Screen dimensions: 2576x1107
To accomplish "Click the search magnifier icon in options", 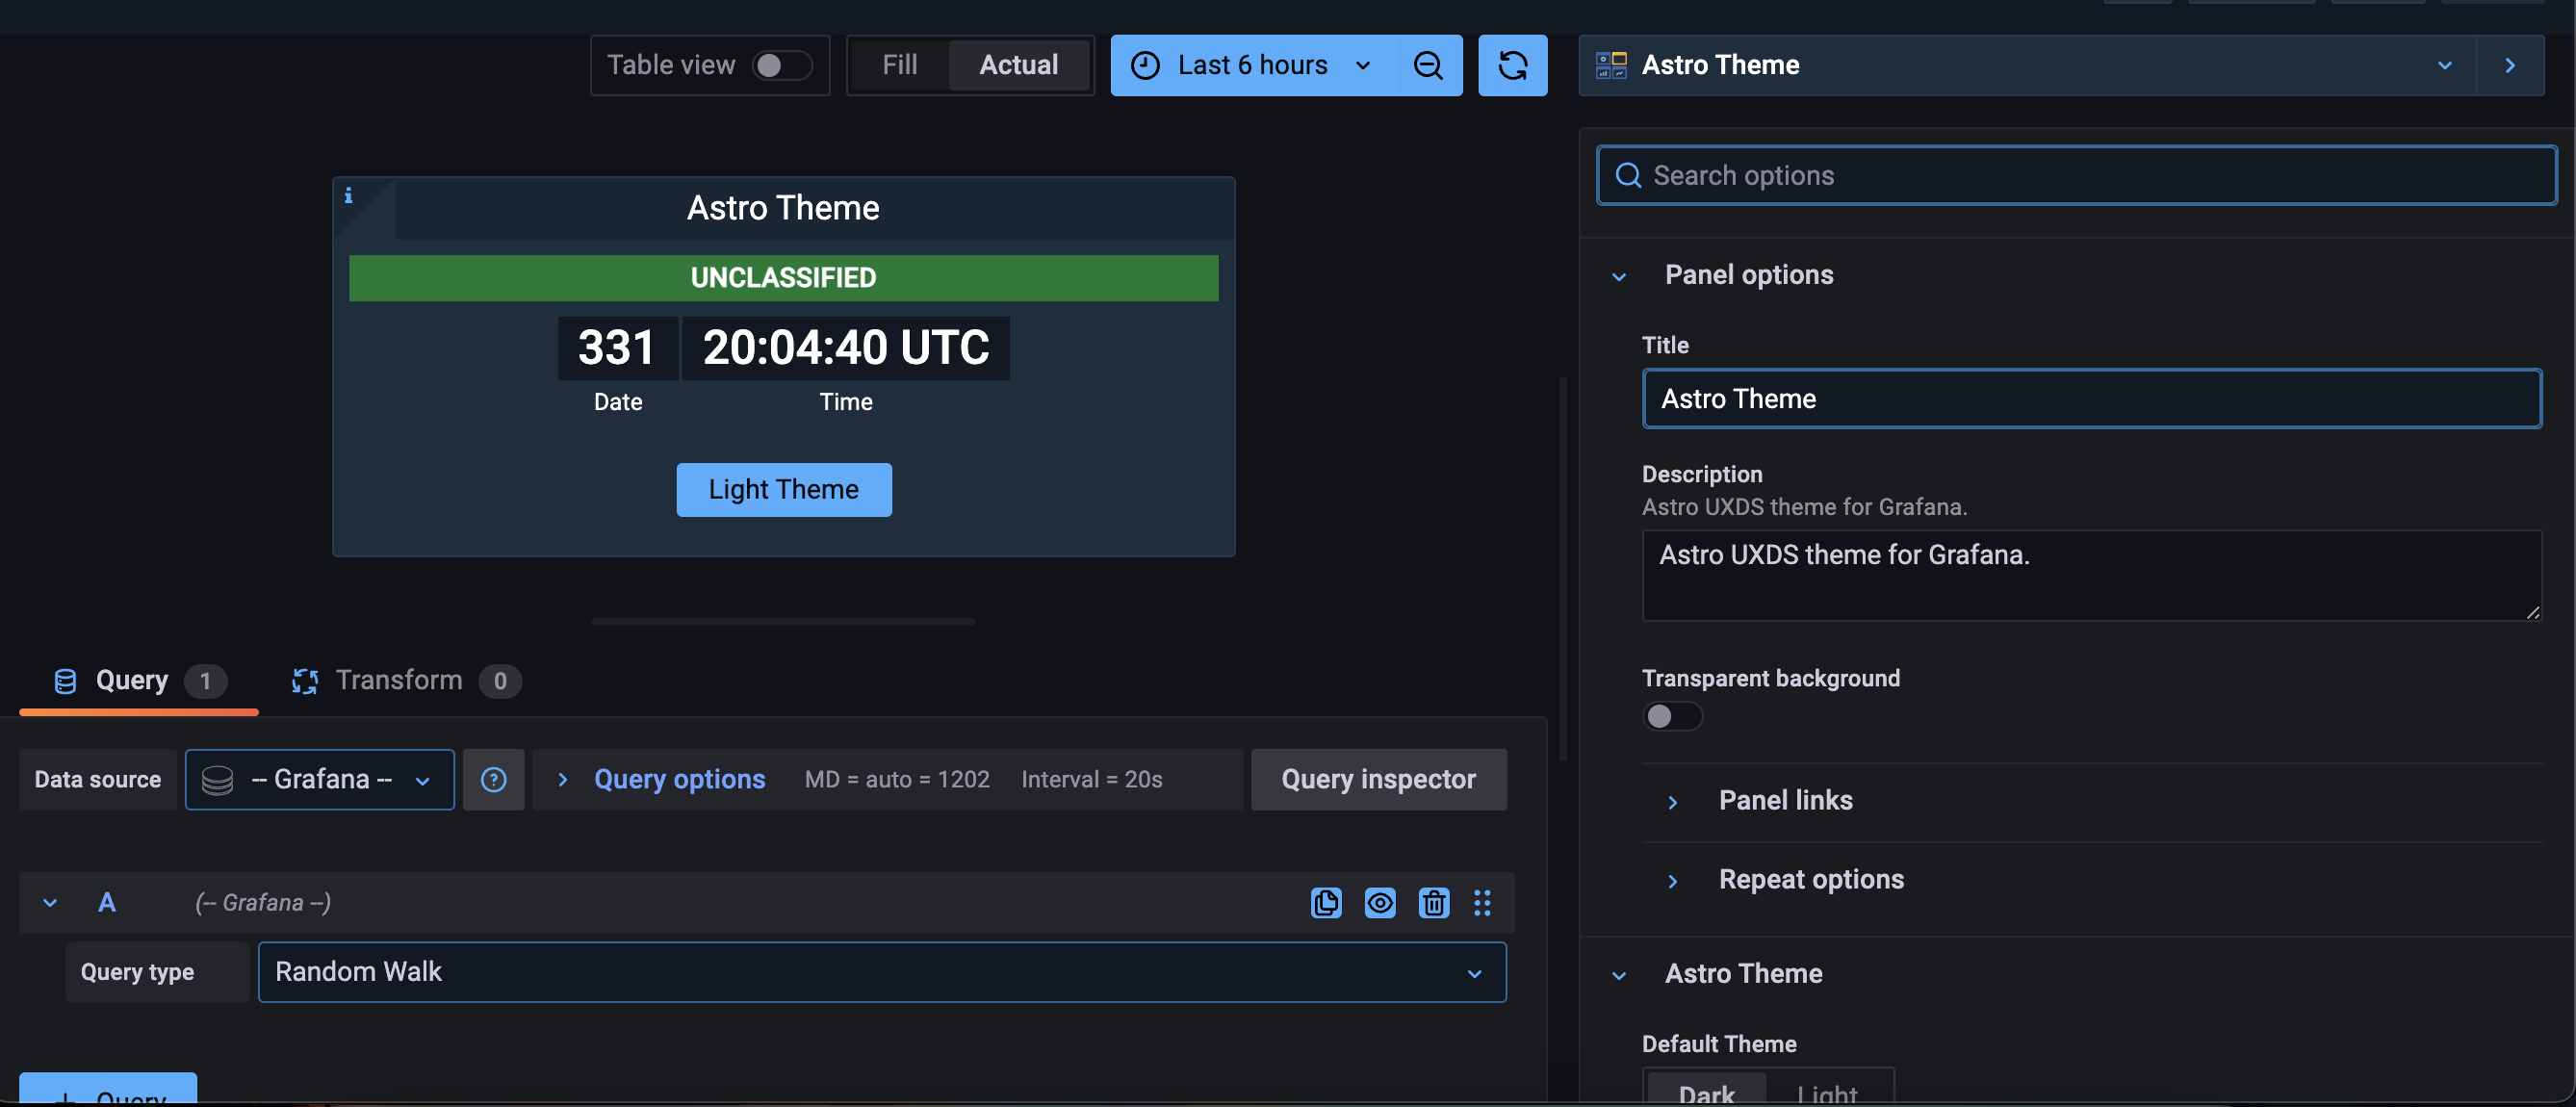I will coord(1628,175).
